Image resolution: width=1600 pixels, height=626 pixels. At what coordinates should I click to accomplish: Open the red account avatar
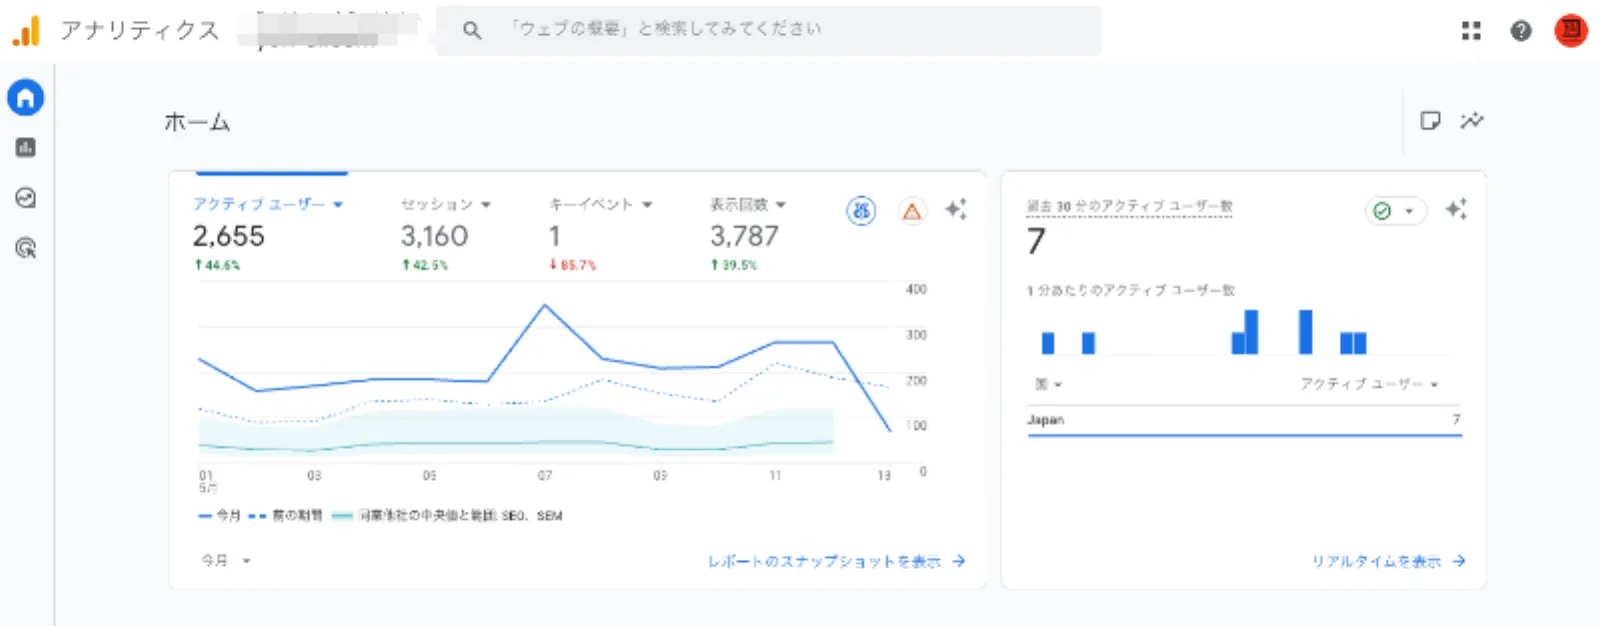coord(1571,31)
